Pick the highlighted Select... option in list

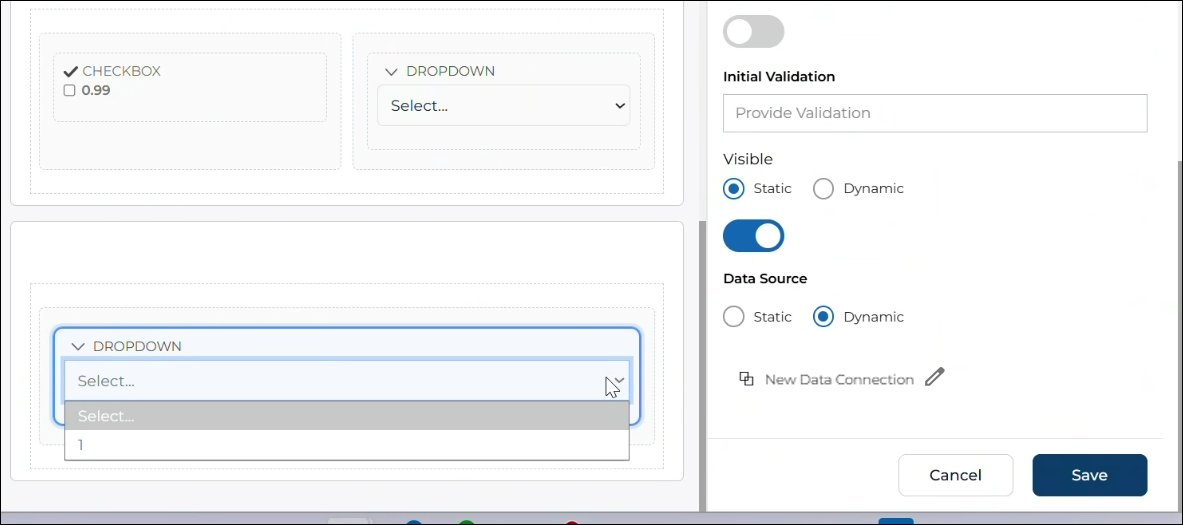pos(346,416)
